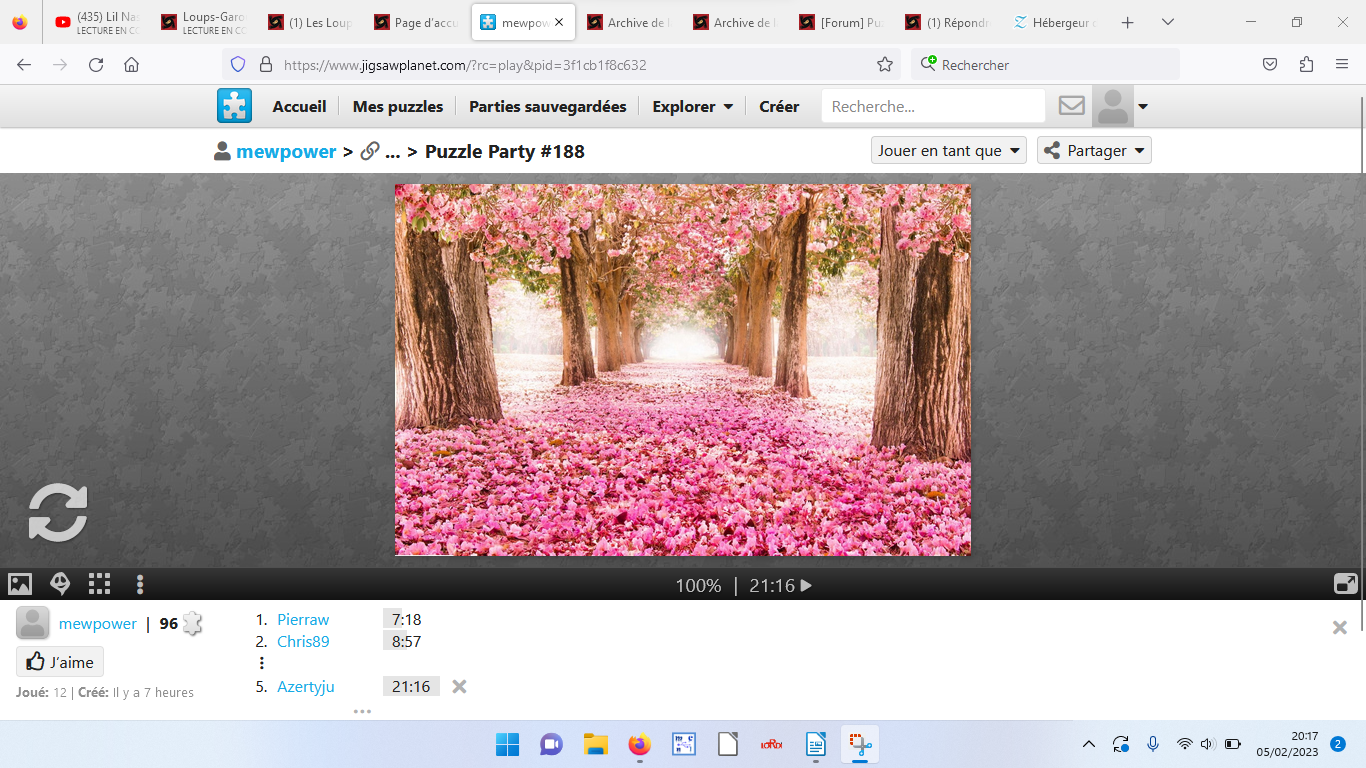Launch the Snipping Tool from the taskbar

[860, 744]
